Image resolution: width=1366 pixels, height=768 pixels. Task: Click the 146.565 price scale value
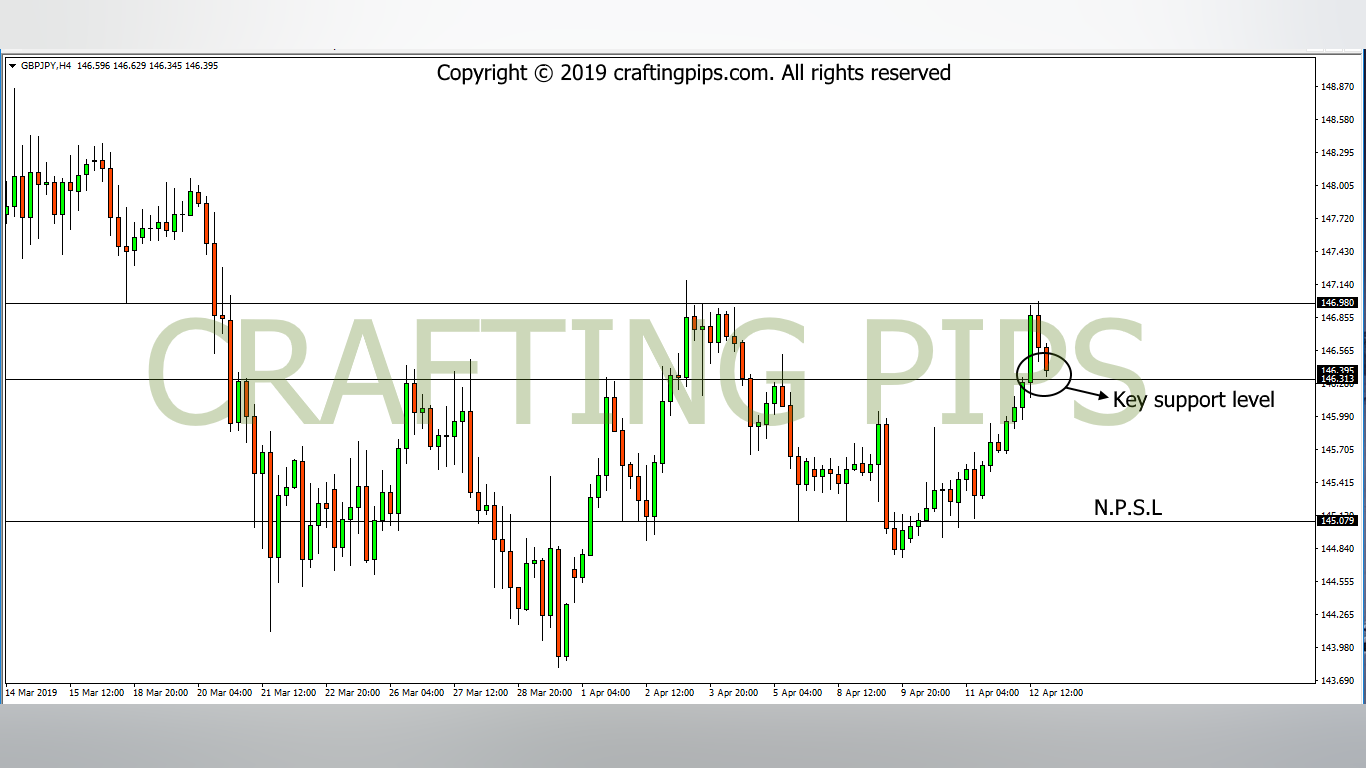(x=1337, y=351)
